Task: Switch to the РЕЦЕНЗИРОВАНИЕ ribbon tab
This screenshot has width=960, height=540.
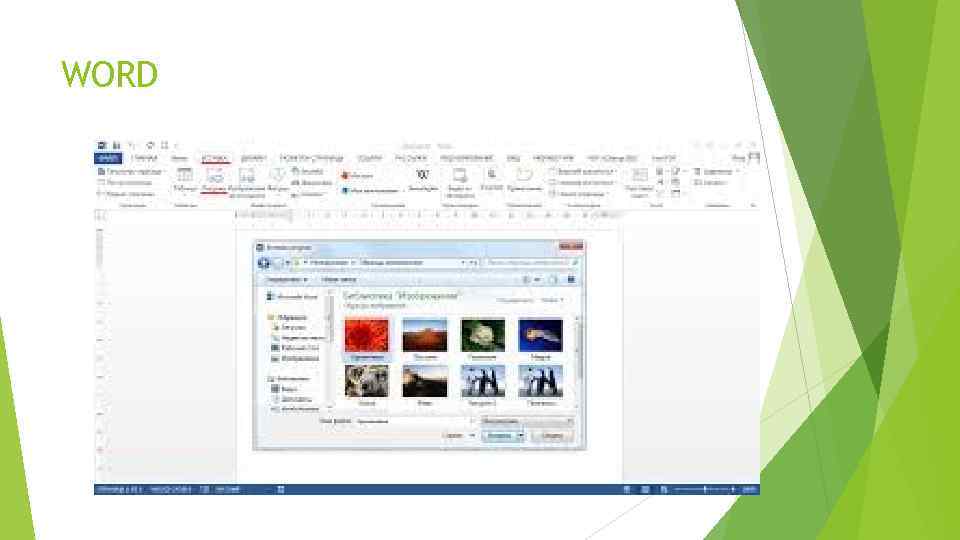Action: 467,159
